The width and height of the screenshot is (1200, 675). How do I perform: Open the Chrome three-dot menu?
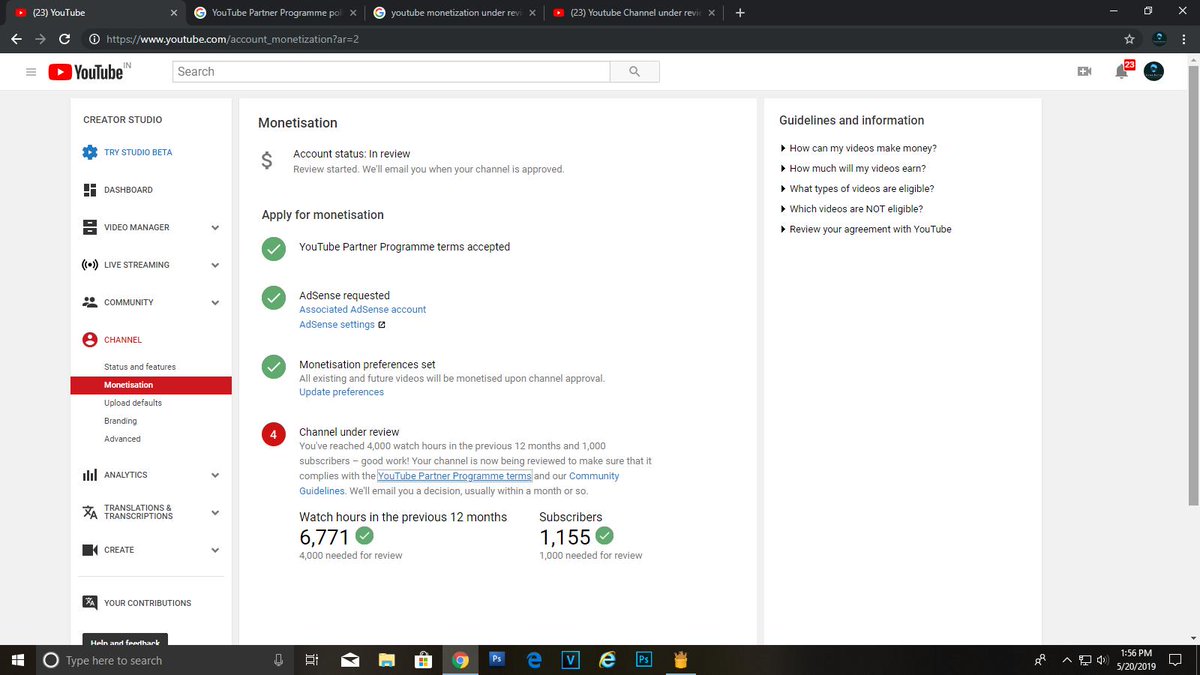1184,39
